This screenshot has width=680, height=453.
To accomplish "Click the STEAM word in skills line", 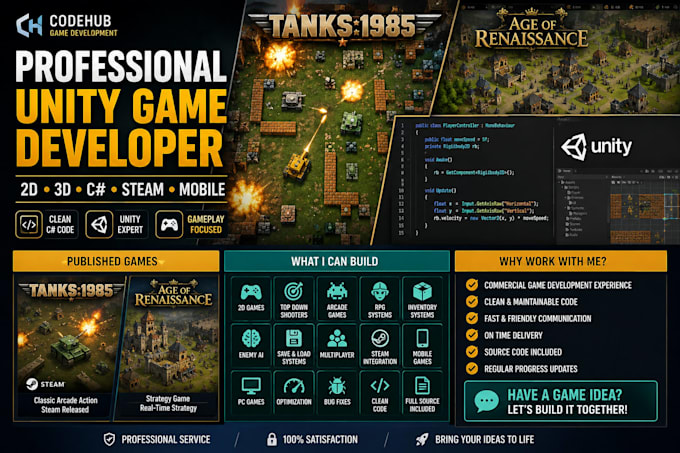I will tap(143, 189).
